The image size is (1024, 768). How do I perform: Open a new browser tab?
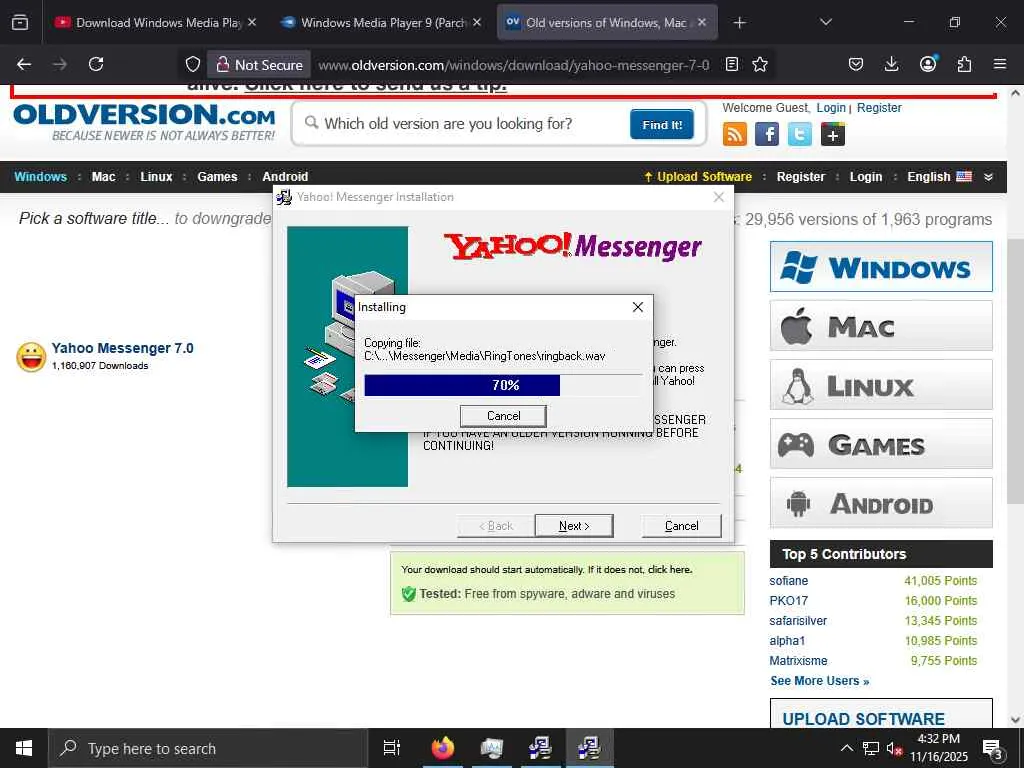tap(739, 23)
